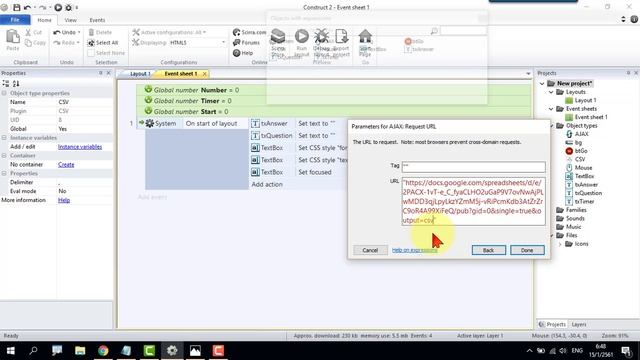Viewport: 640px width, 360px height.
Task: Switch to the Home ribbon tab
Action: [x=44, y=20]
